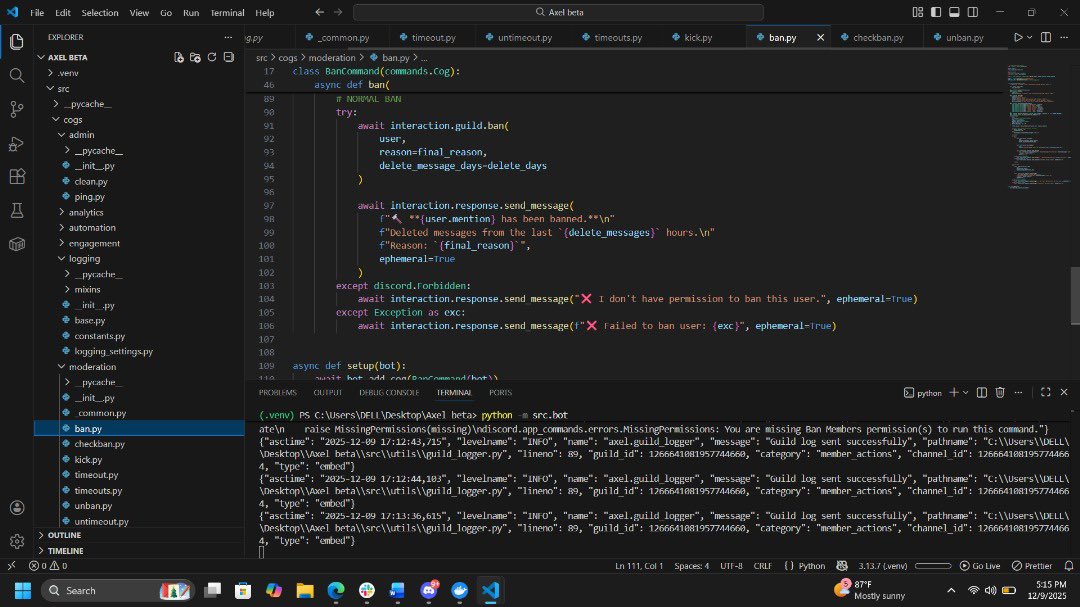Switch to the PROBLEMS panel tab
This screenshot has width=1080, height=607.
pos(278,392)
